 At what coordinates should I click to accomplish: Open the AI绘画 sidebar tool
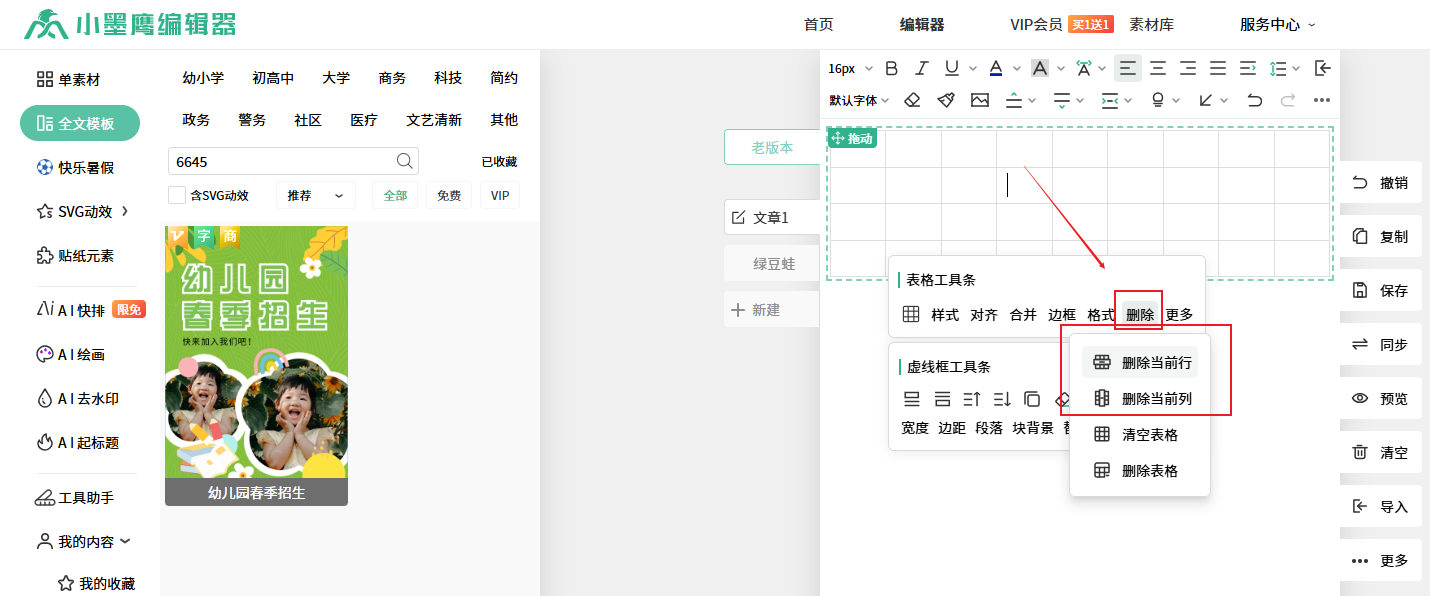click(x=71, y=354)
